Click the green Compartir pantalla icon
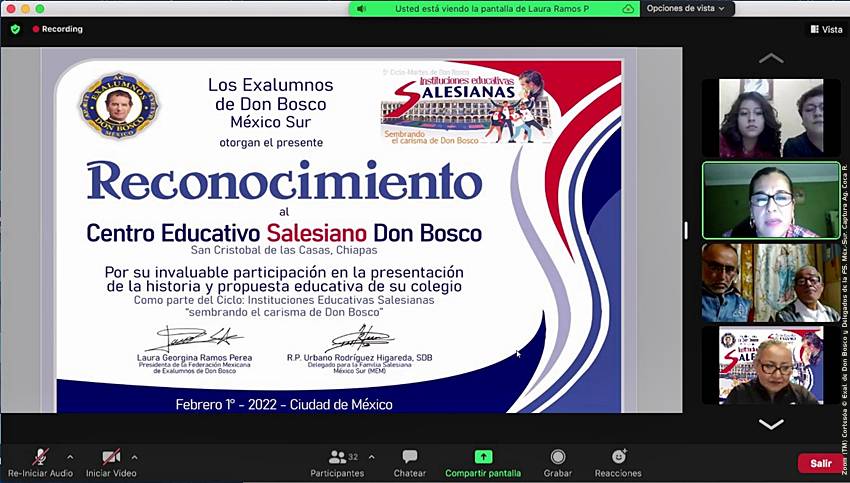 point(483,456)
